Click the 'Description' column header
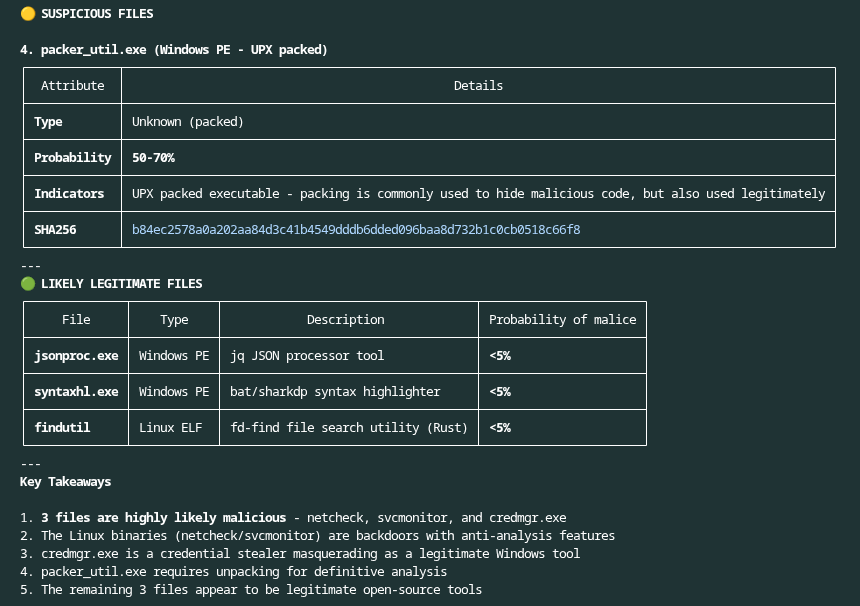The width and height of the screenshot is (860, 606). tap(346, 320)
